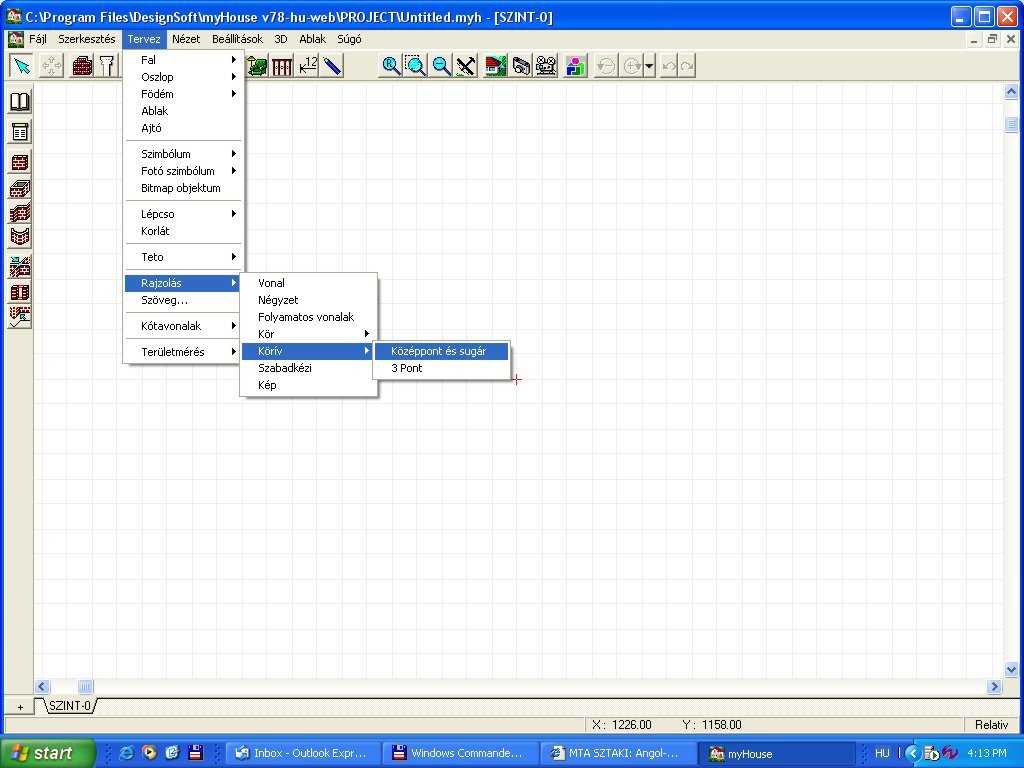
Task: Select Négyzet drawing option
Action: tap(309, 300)
